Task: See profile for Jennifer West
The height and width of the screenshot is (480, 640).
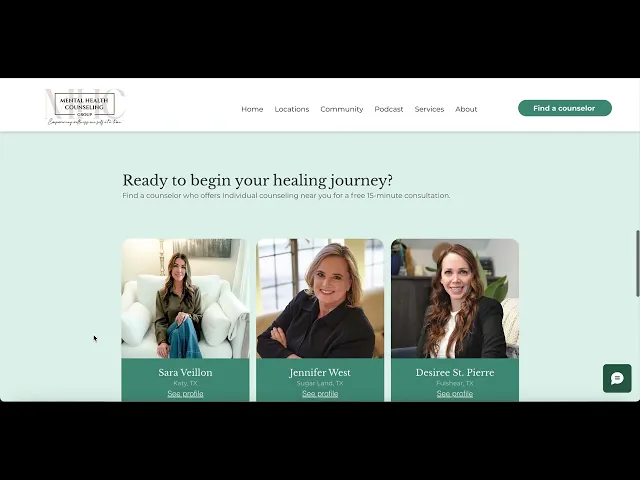Action: pyautogui.click(x=320, y=393)
